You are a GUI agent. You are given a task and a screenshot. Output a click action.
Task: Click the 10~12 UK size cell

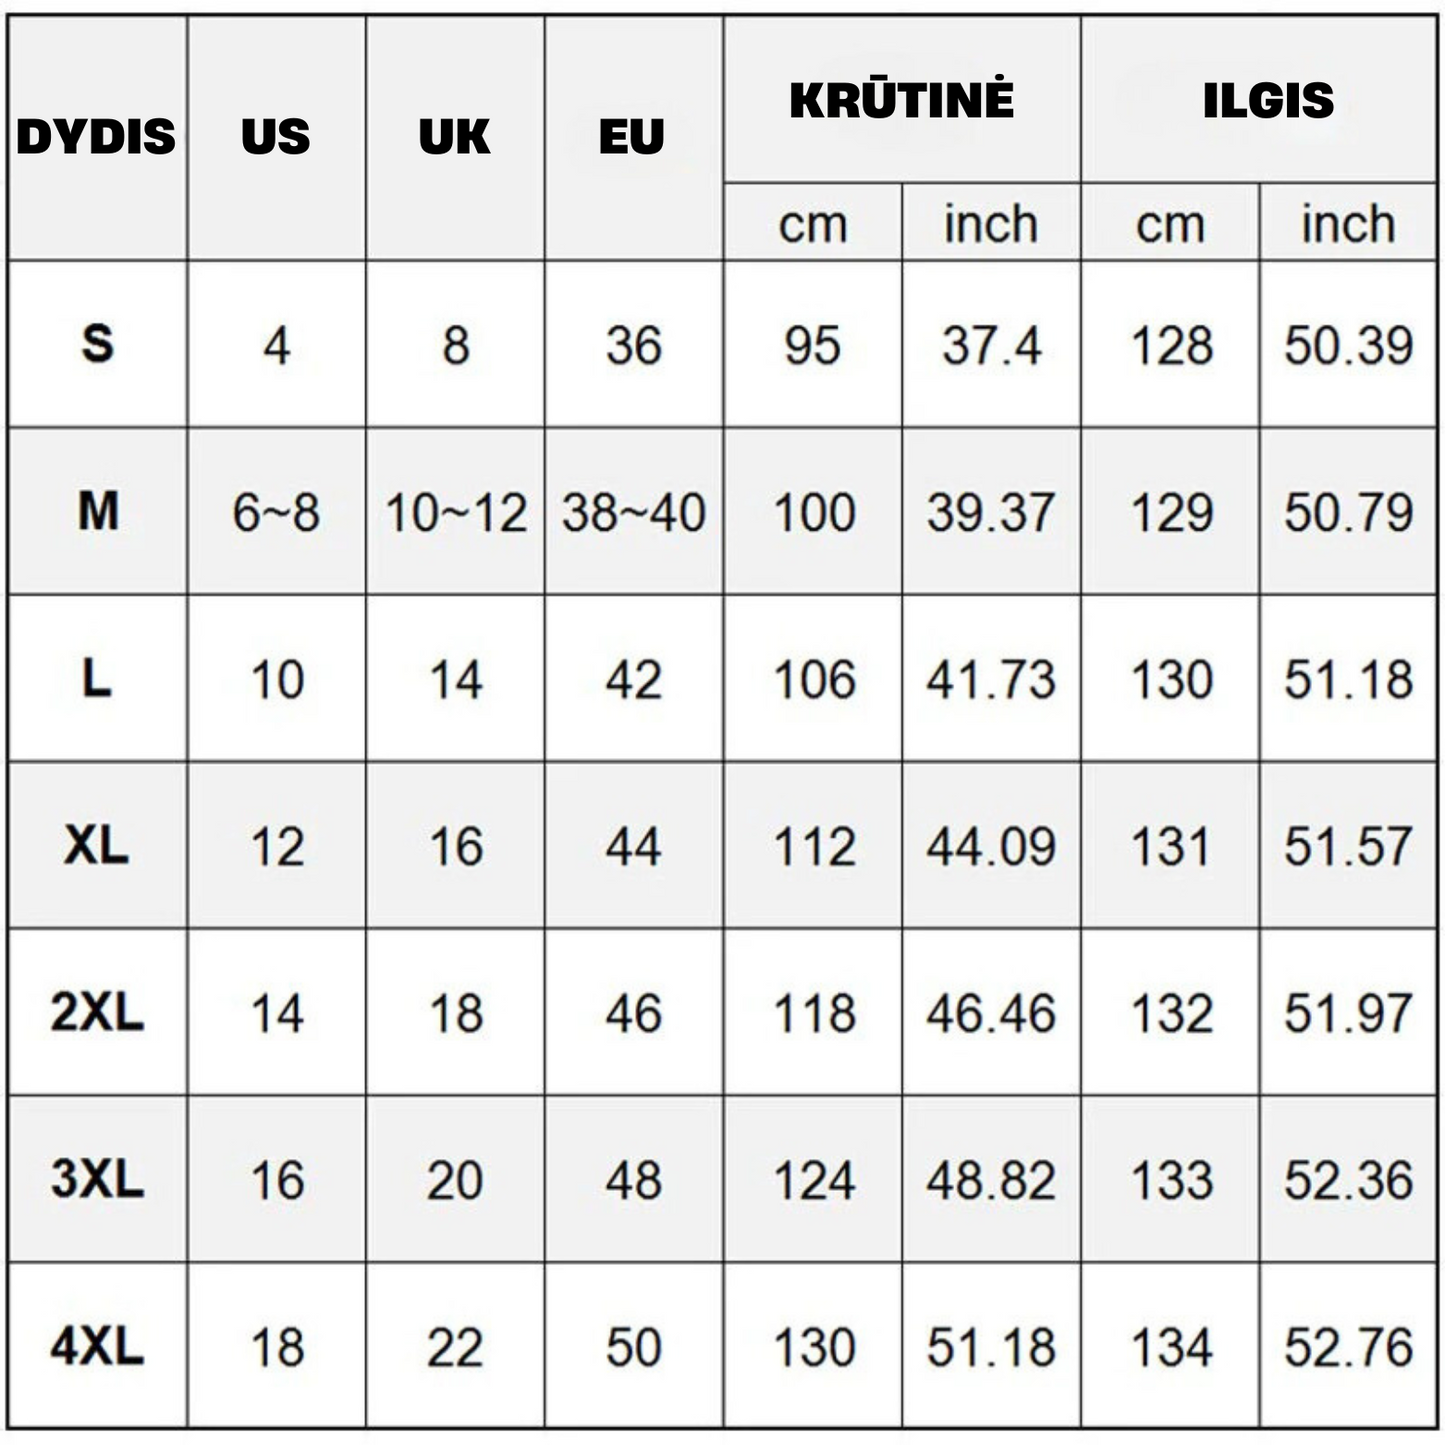(x=456, y=513)
